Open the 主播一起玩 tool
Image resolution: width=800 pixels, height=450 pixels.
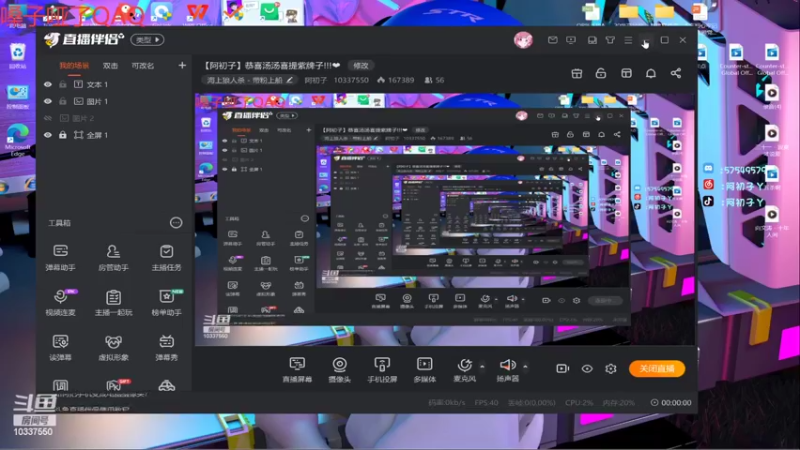pyautogui.click(x=113, y=302)
